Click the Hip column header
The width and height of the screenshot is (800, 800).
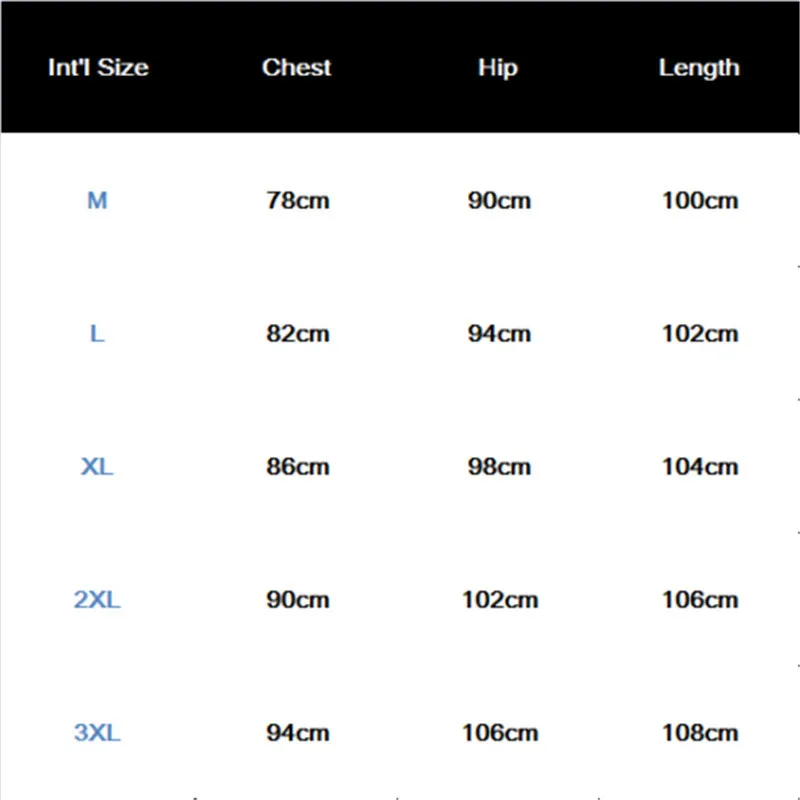pos(498,68)
